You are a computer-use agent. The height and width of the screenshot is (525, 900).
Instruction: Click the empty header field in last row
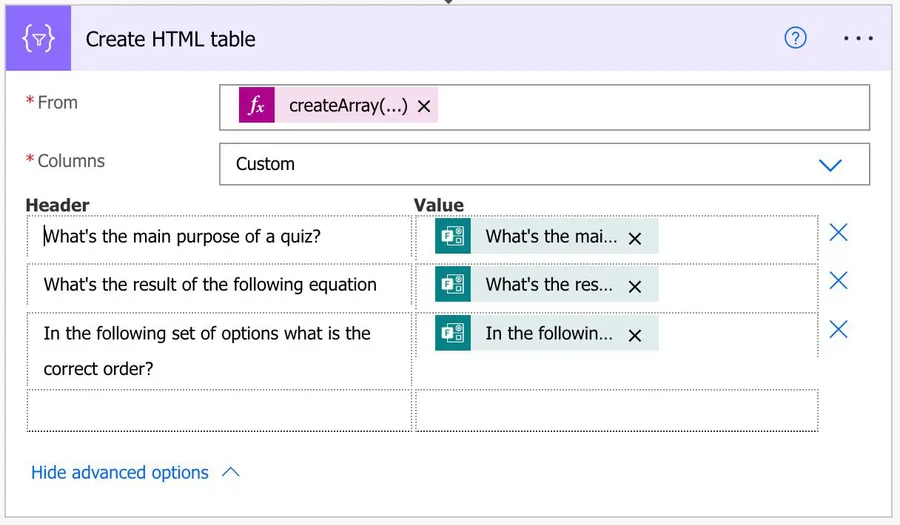click(x=218, y=410)
